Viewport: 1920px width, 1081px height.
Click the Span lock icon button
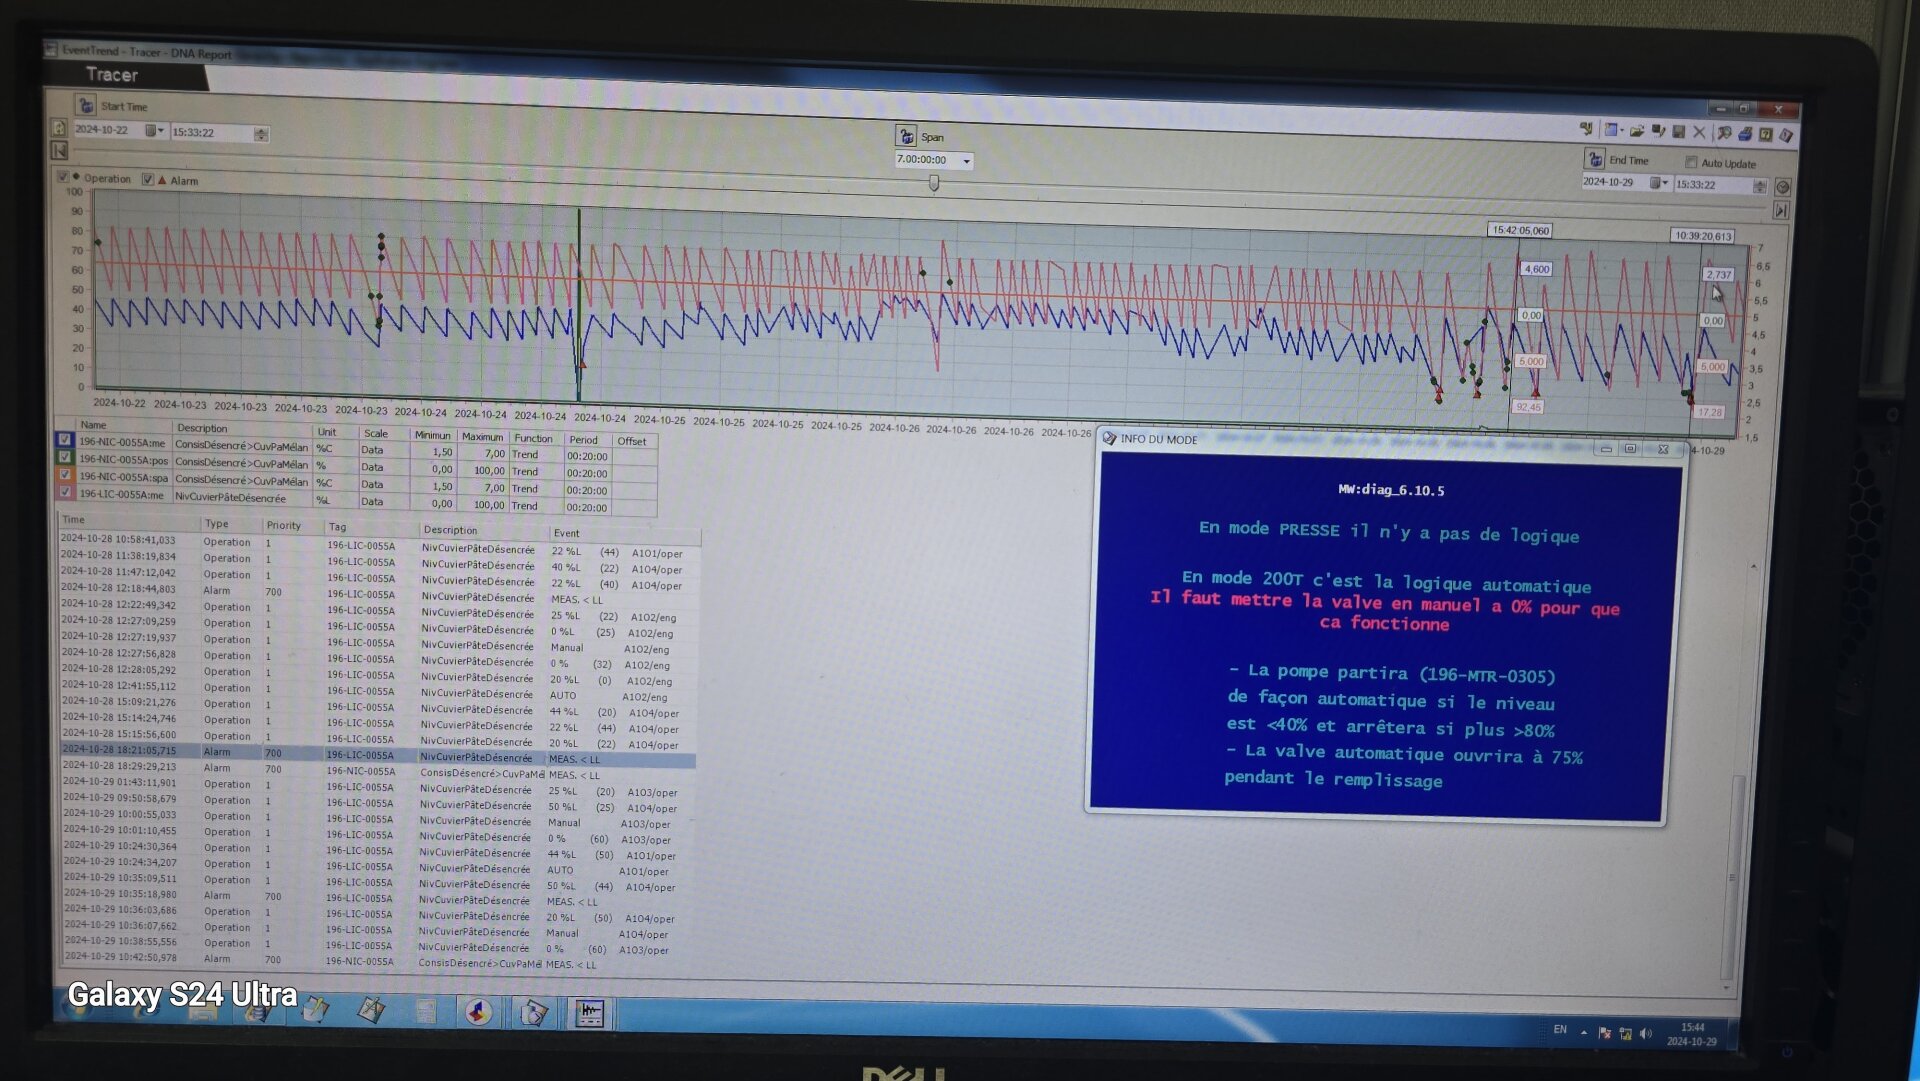[x=906, y=136]
